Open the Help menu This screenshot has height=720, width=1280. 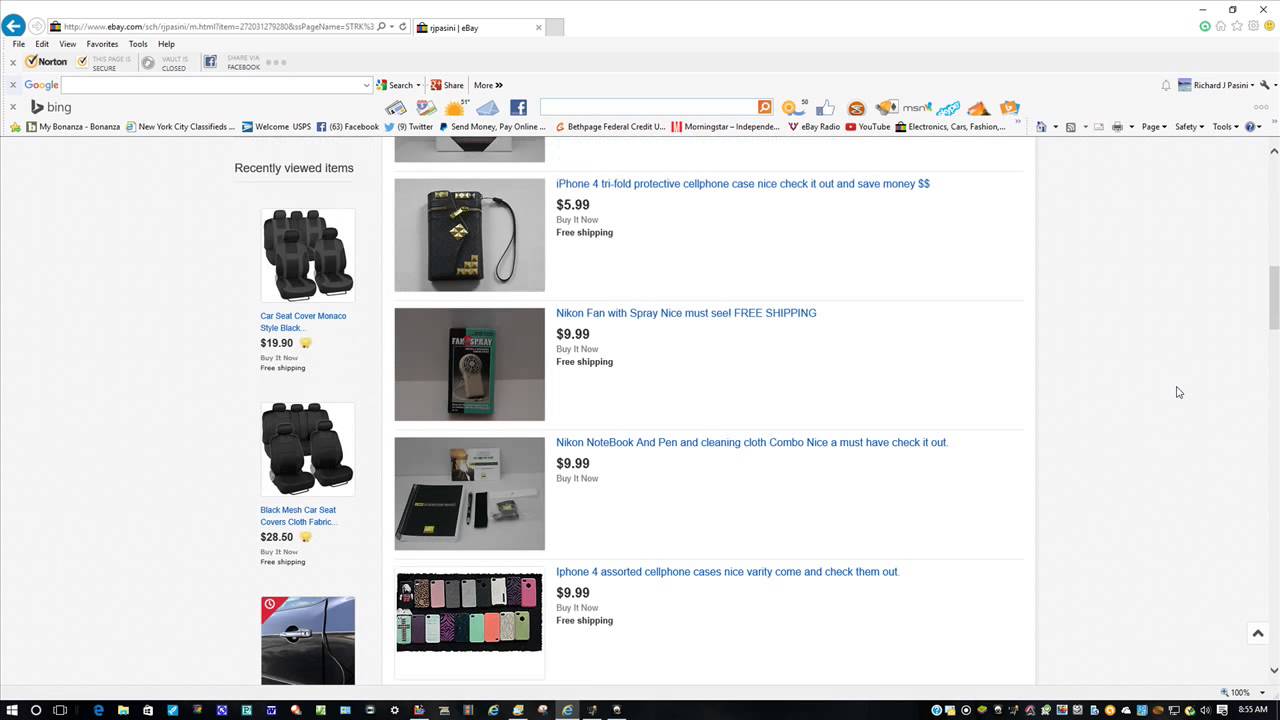coord(166,44)
